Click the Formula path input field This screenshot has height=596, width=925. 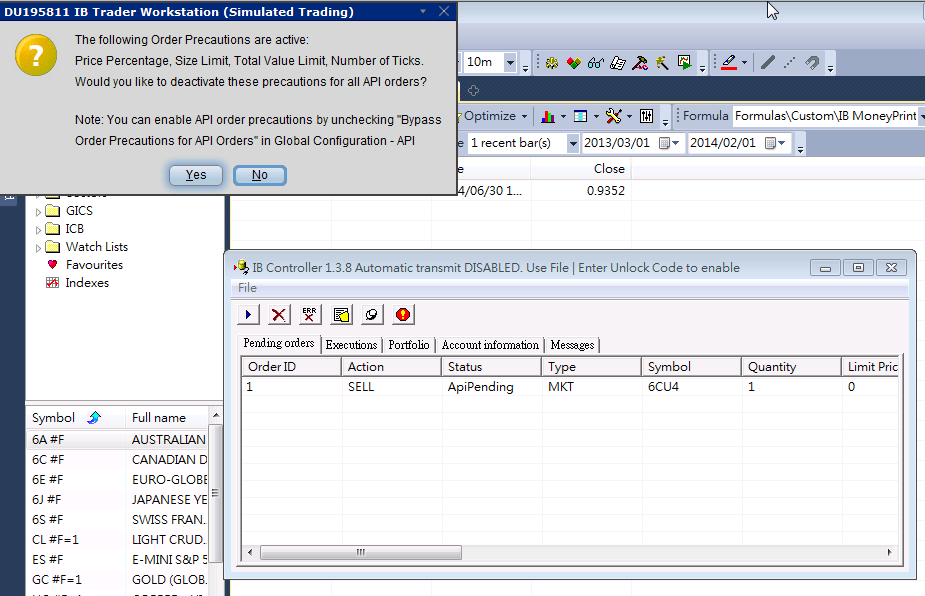click(827, 116)
